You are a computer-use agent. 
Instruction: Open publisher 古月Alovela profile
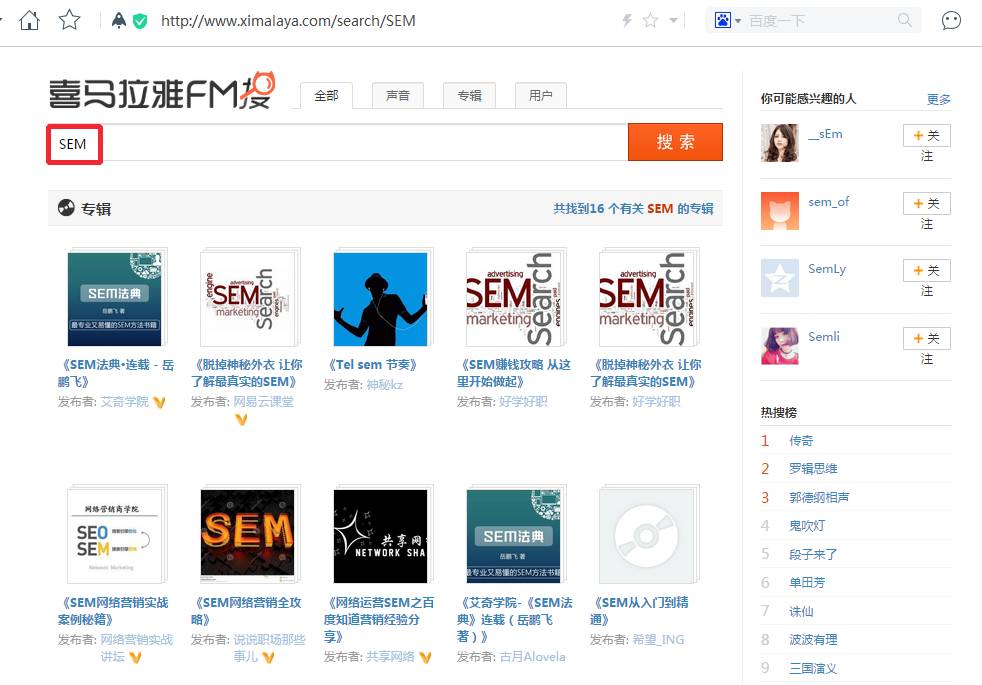pos(532,657)
